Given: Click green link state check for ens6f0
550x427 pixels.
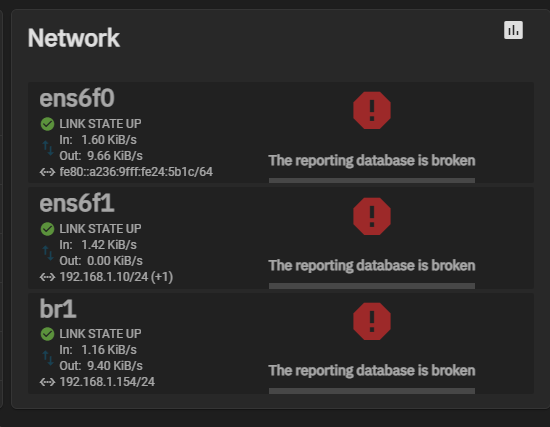Looking at the screenshot, I should pyautogui.click(x=47, y=124).
